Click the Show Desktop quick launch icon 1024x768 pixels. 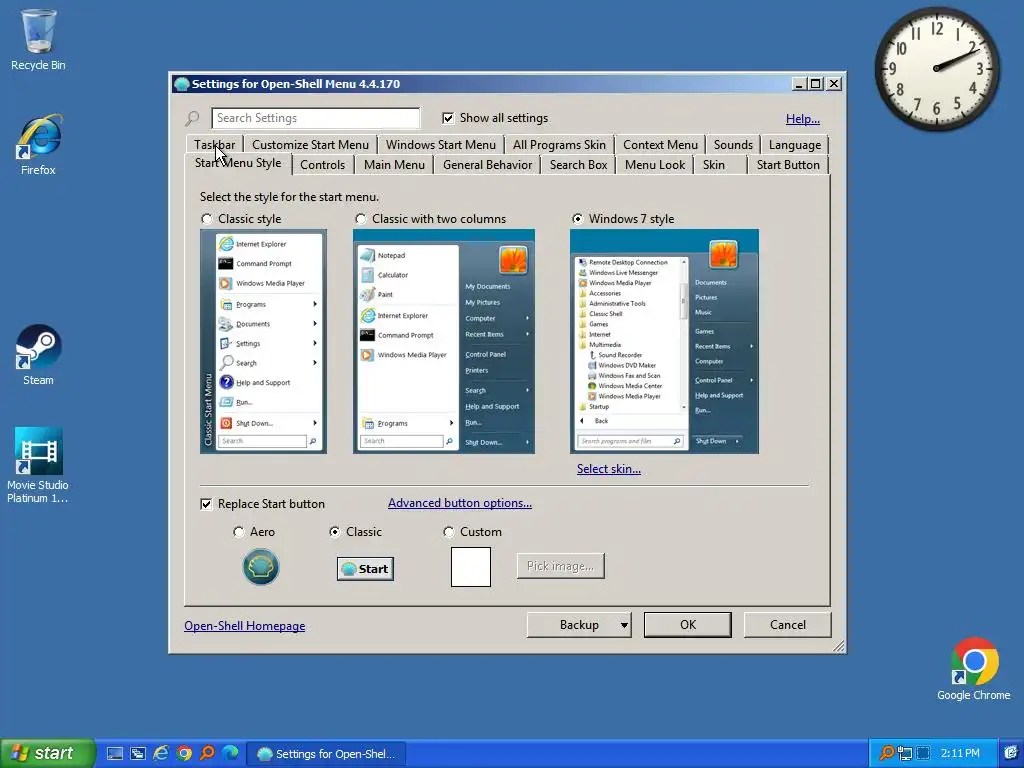[x=115, y=754]
